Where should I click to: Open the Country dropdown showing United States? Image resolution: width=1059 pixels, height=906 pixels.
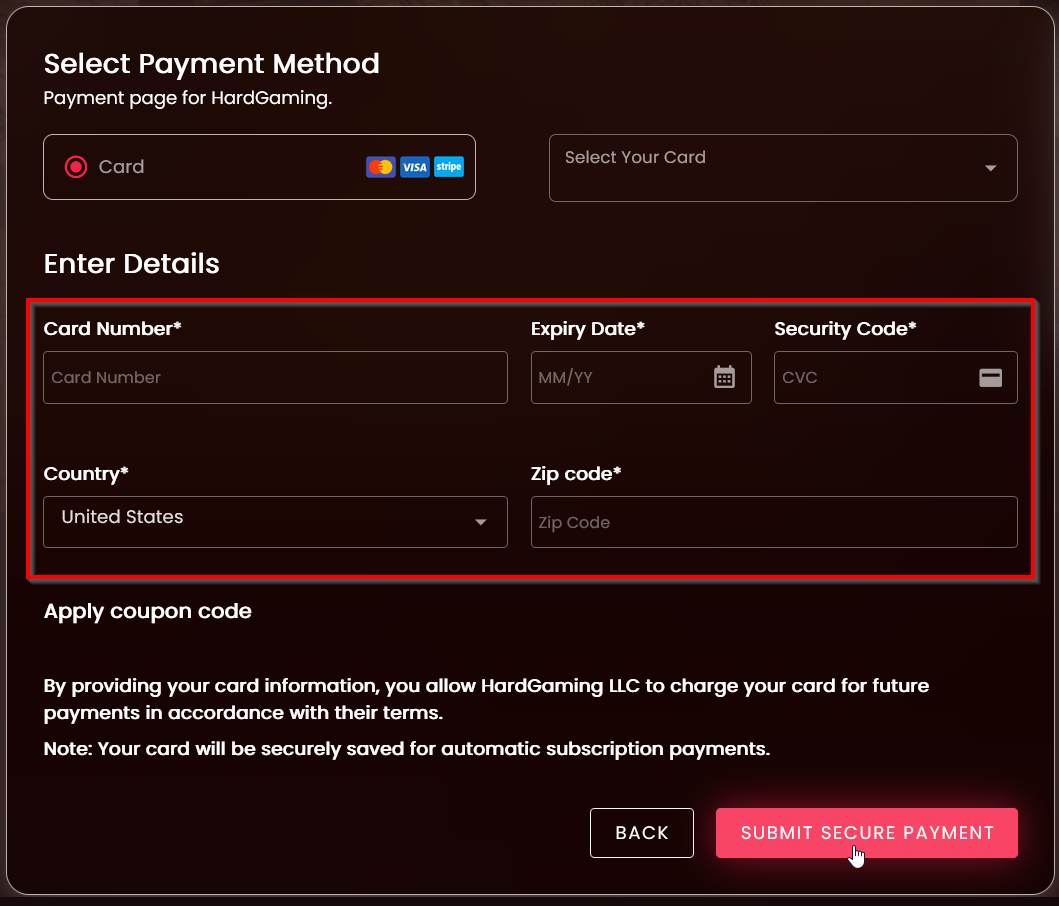(275, 522)
